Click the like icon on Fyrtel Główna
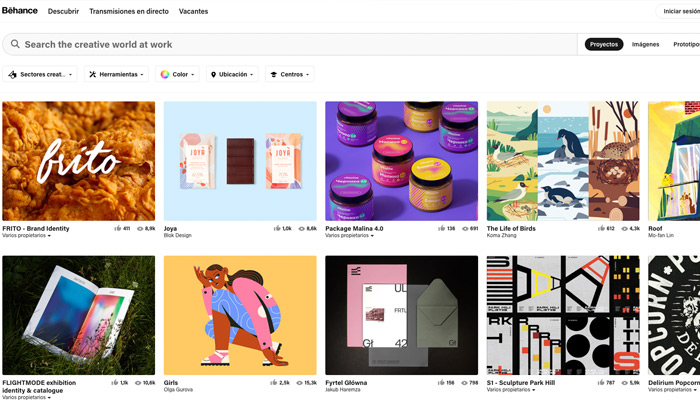Screen dimensions: 700x400 tap(442, 383)
